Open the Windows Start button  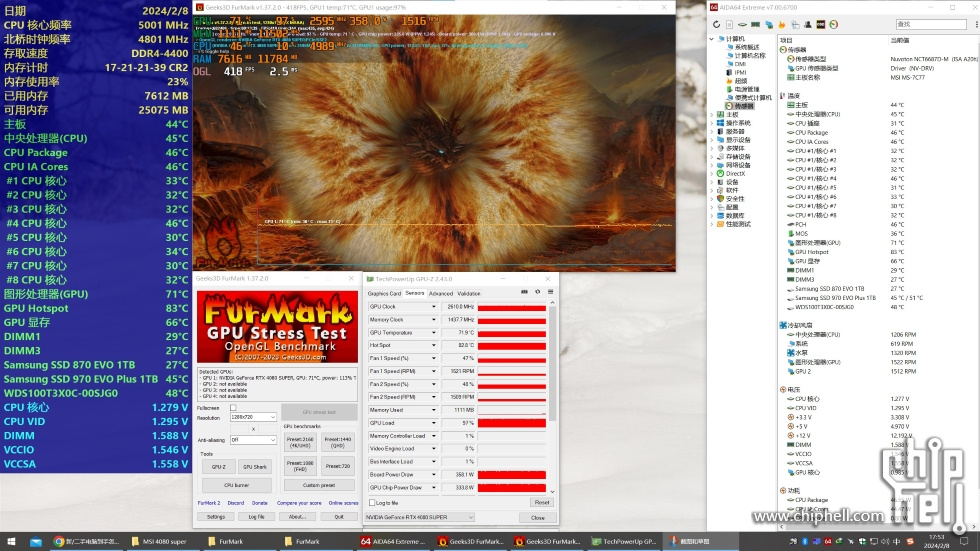coord(11,542)
